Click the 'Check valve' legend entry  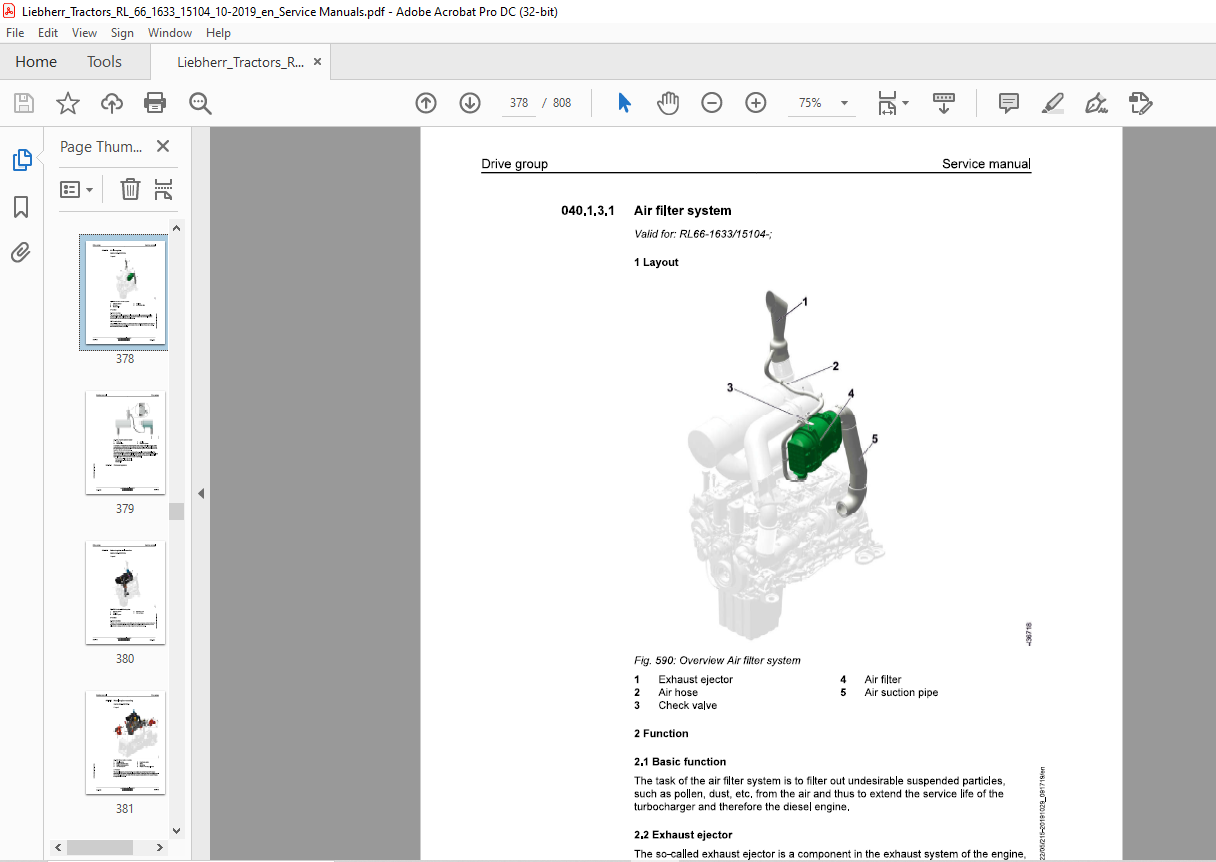687,705
